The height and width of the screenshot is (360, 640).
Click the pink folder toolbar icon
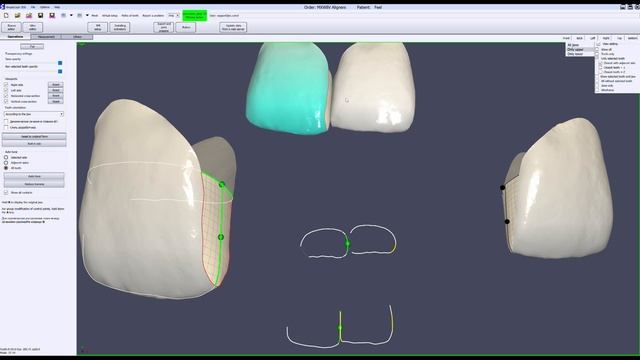tap(29, 16)
